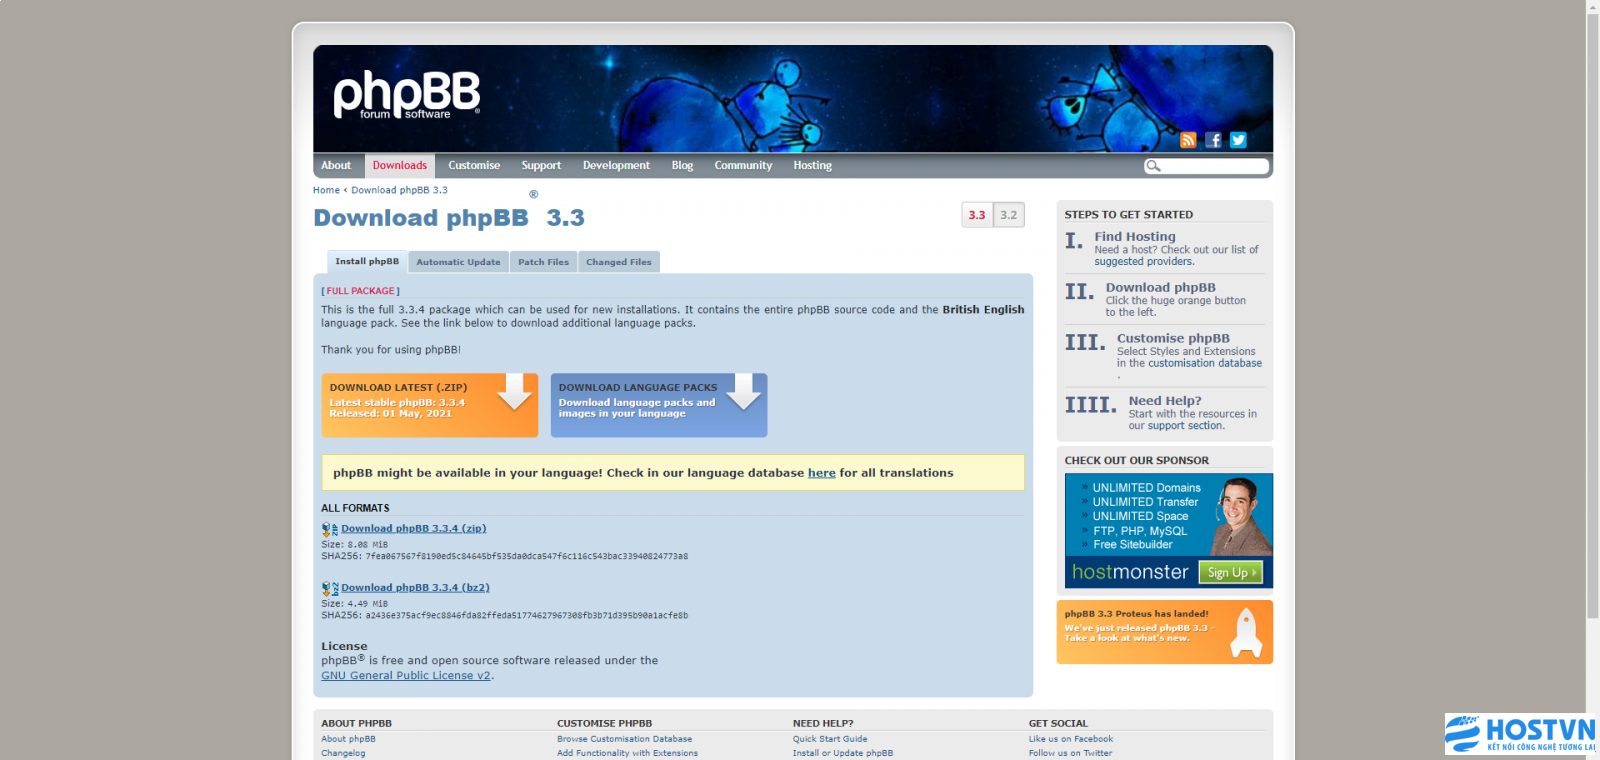1600x760 pixels.
Task: Open the Hosting menu item
Action: coord(812,166)
